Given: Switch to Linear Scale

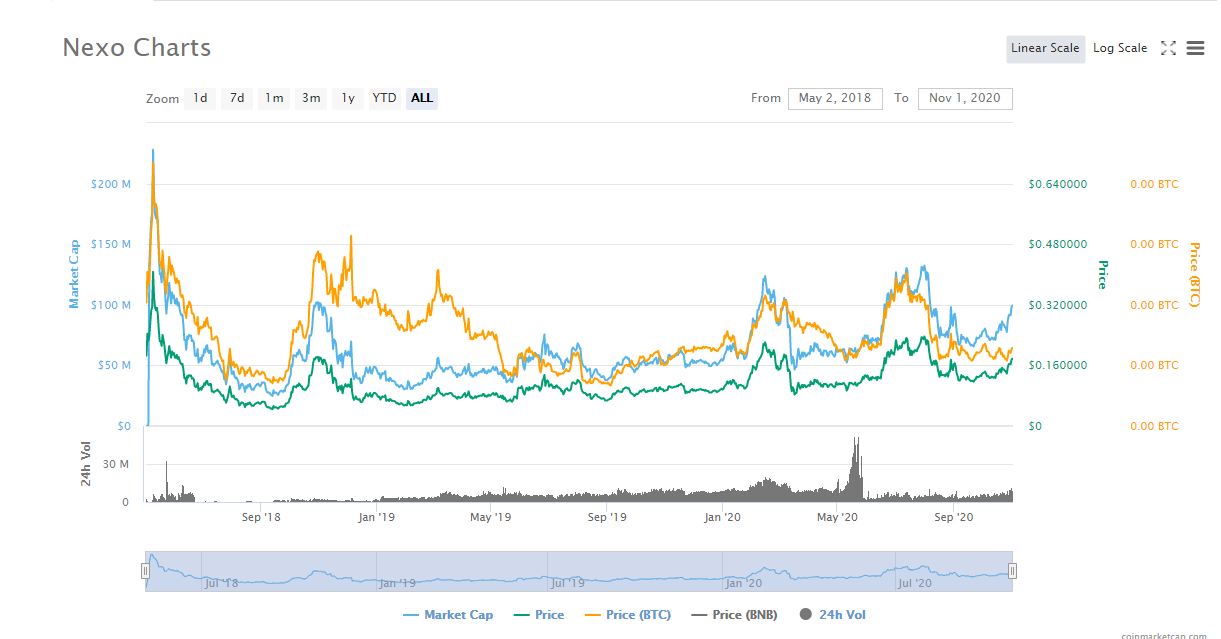Looking at the screenshot, I should tap(1045, 48).
